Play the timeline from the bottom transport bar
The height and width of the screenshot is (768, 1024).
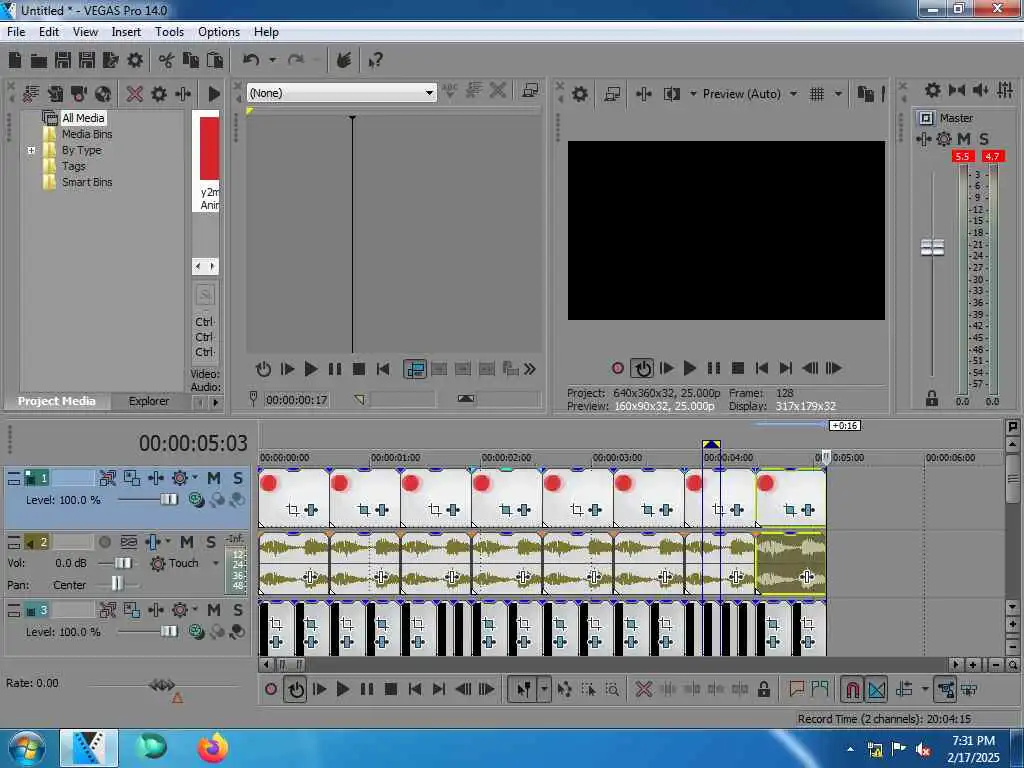[342, 689]
